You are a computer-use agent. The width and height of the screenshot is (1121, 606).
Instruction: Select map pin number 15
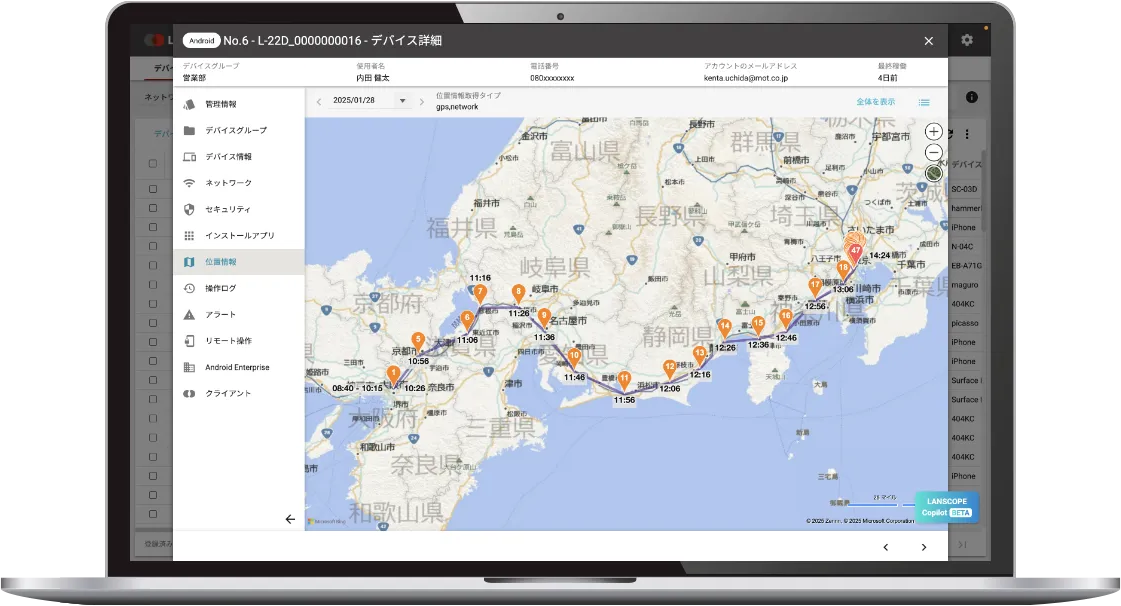point(759,327)
